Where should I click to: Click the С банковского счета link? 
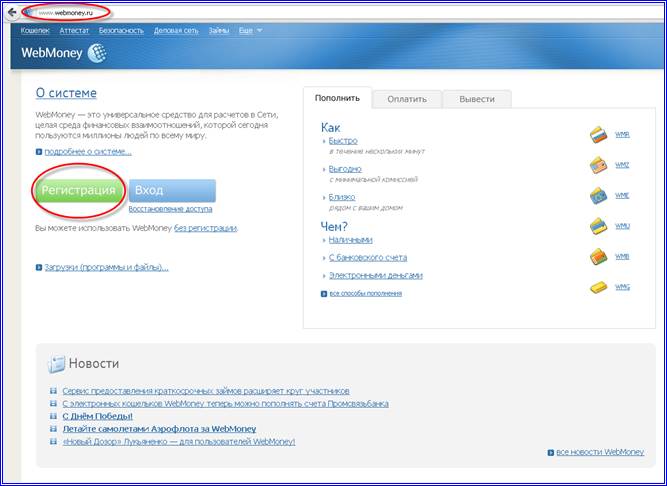(x=368, y=258)
